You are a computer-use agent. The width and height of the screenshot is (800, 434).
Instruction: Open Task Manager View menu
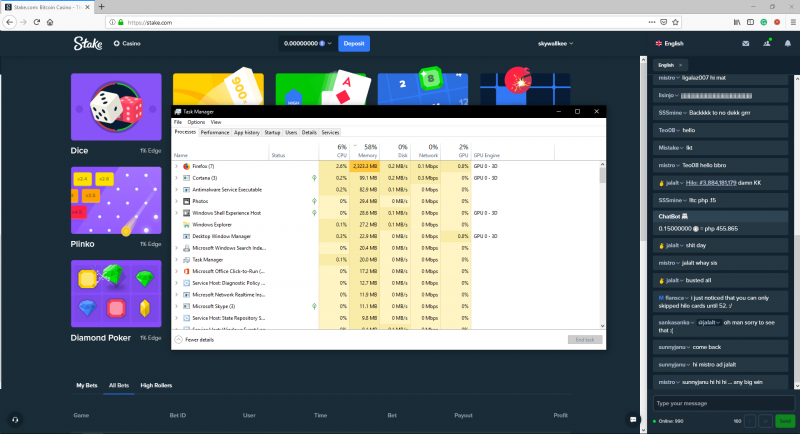(x=216, y=122)
